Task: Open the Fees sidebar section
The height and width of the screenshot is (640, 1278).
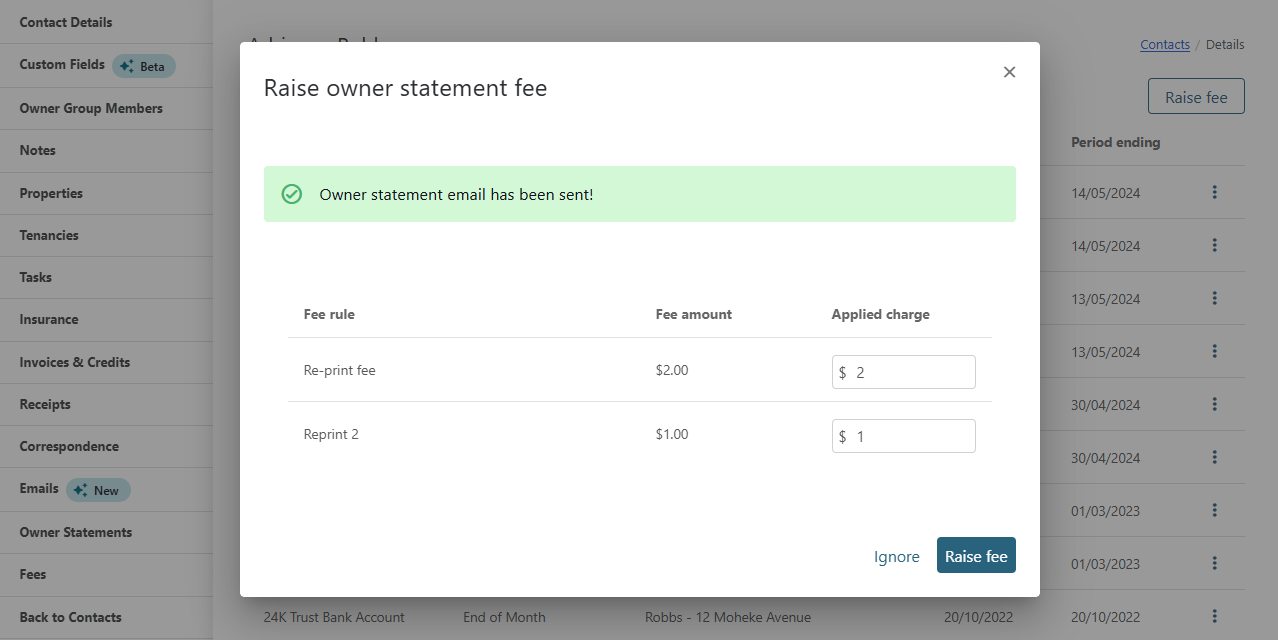Action: point(33,575)
